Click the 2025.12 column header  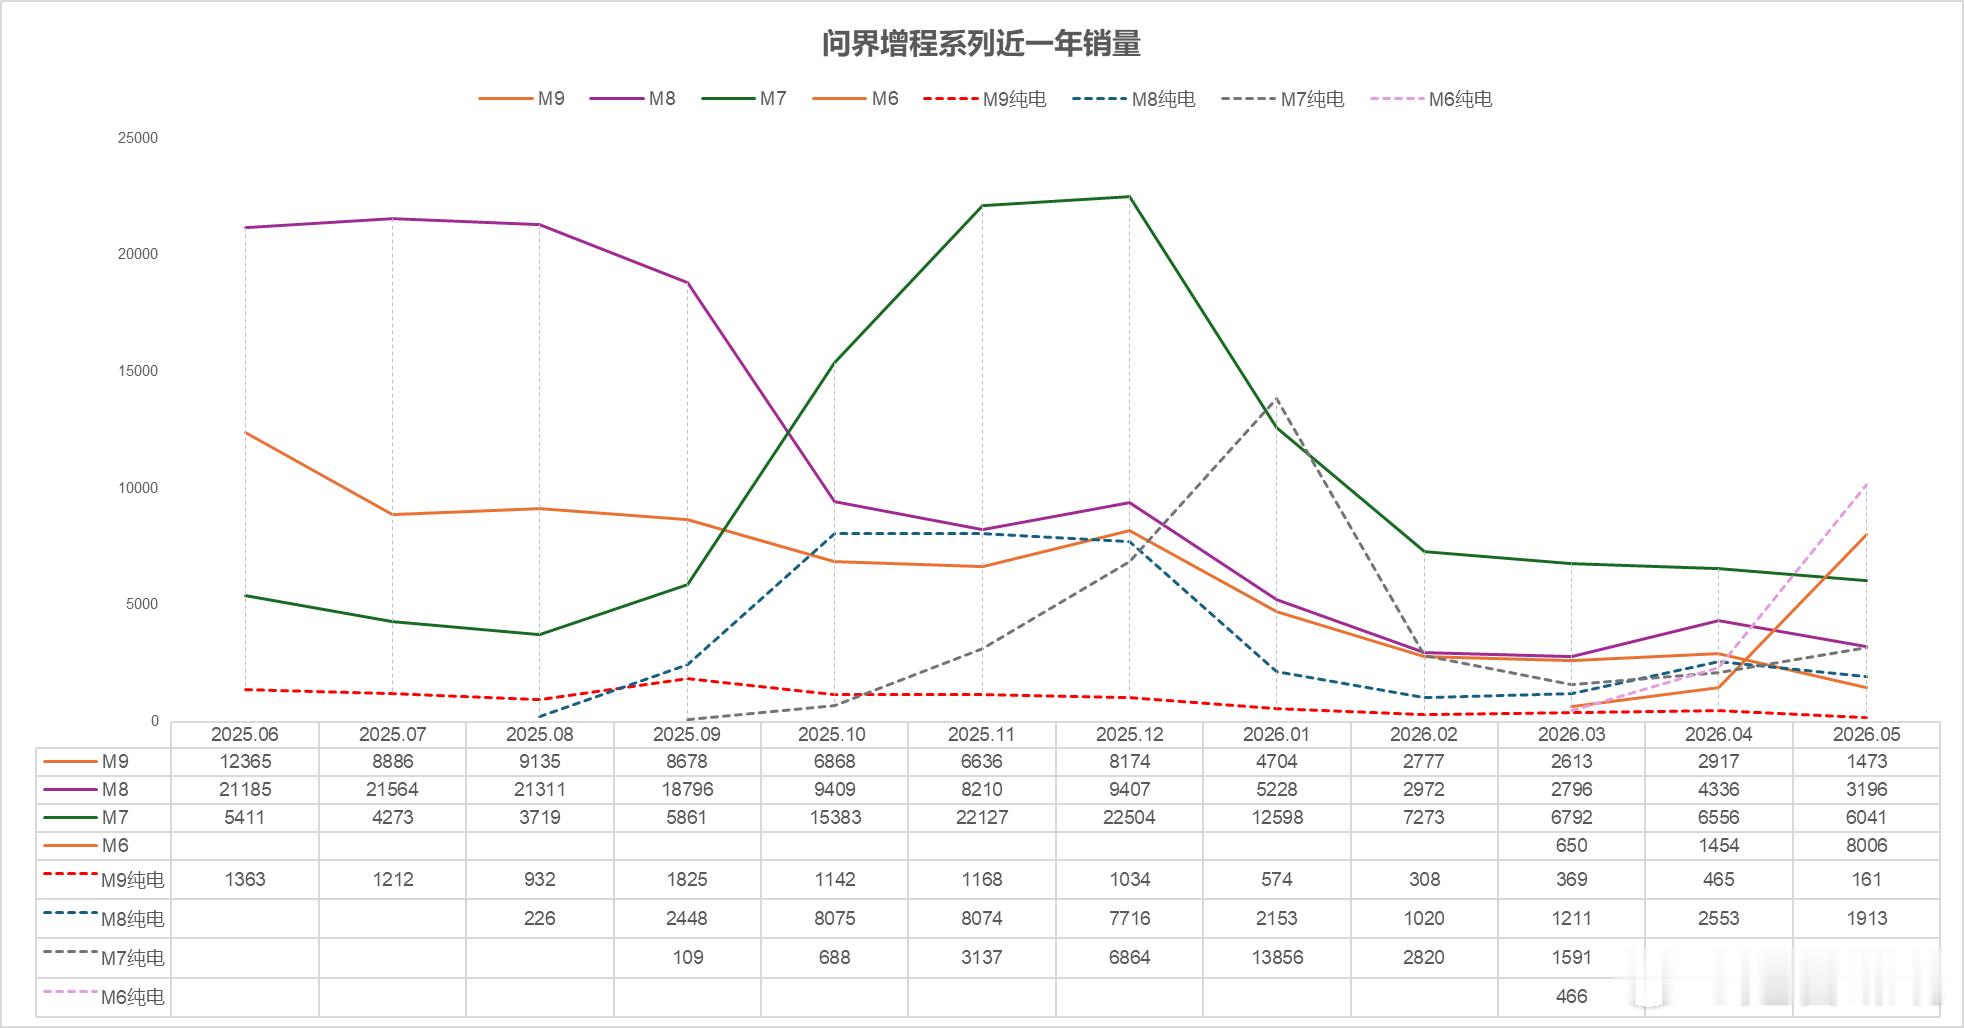[1129, 734]
